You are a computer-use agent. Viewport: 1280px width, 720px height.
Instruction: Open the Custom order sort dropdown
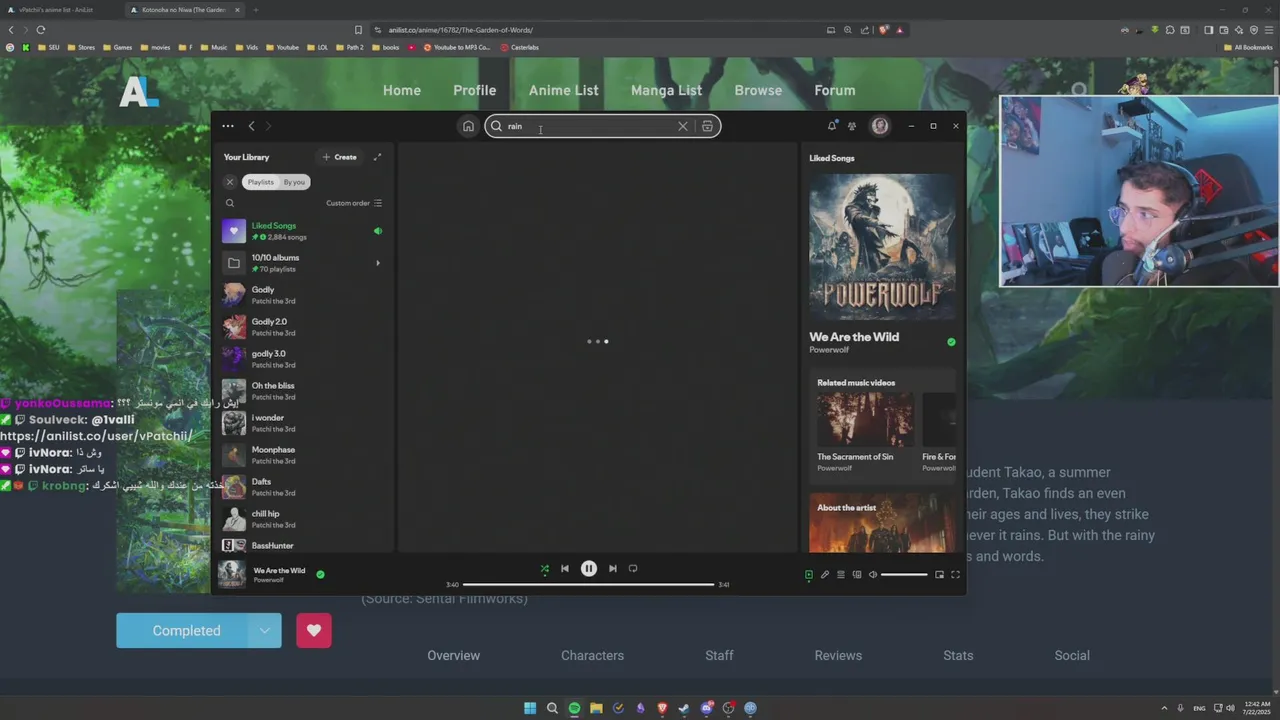(x=354, y=203)
